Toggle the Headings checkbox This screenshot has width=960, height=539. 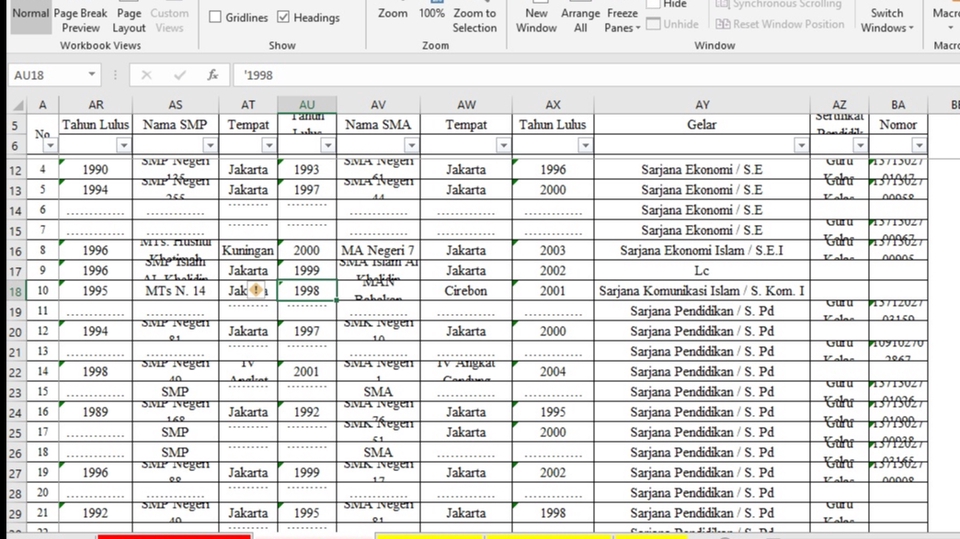point(283,17)
